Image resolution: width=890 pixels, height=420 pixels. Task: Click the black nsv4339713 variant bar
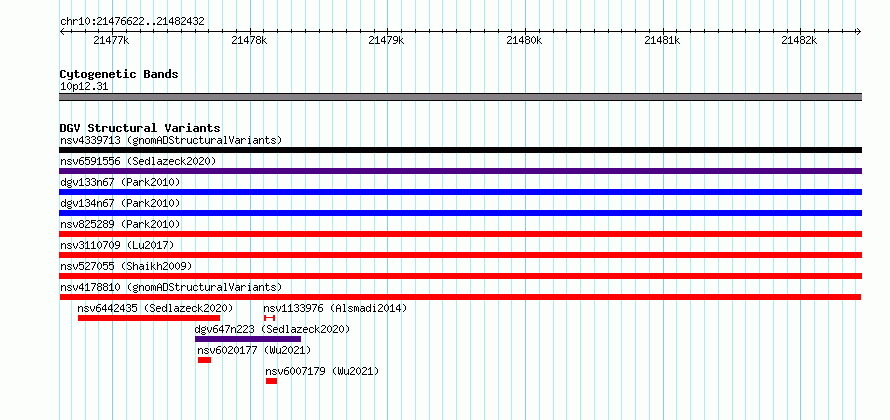click(x=460, y=150)
